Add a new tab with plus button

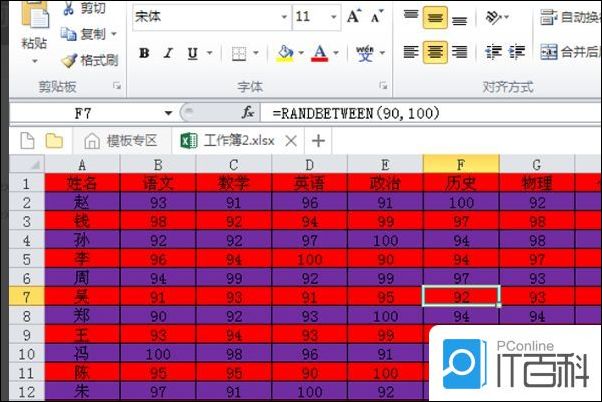[318, 141]
